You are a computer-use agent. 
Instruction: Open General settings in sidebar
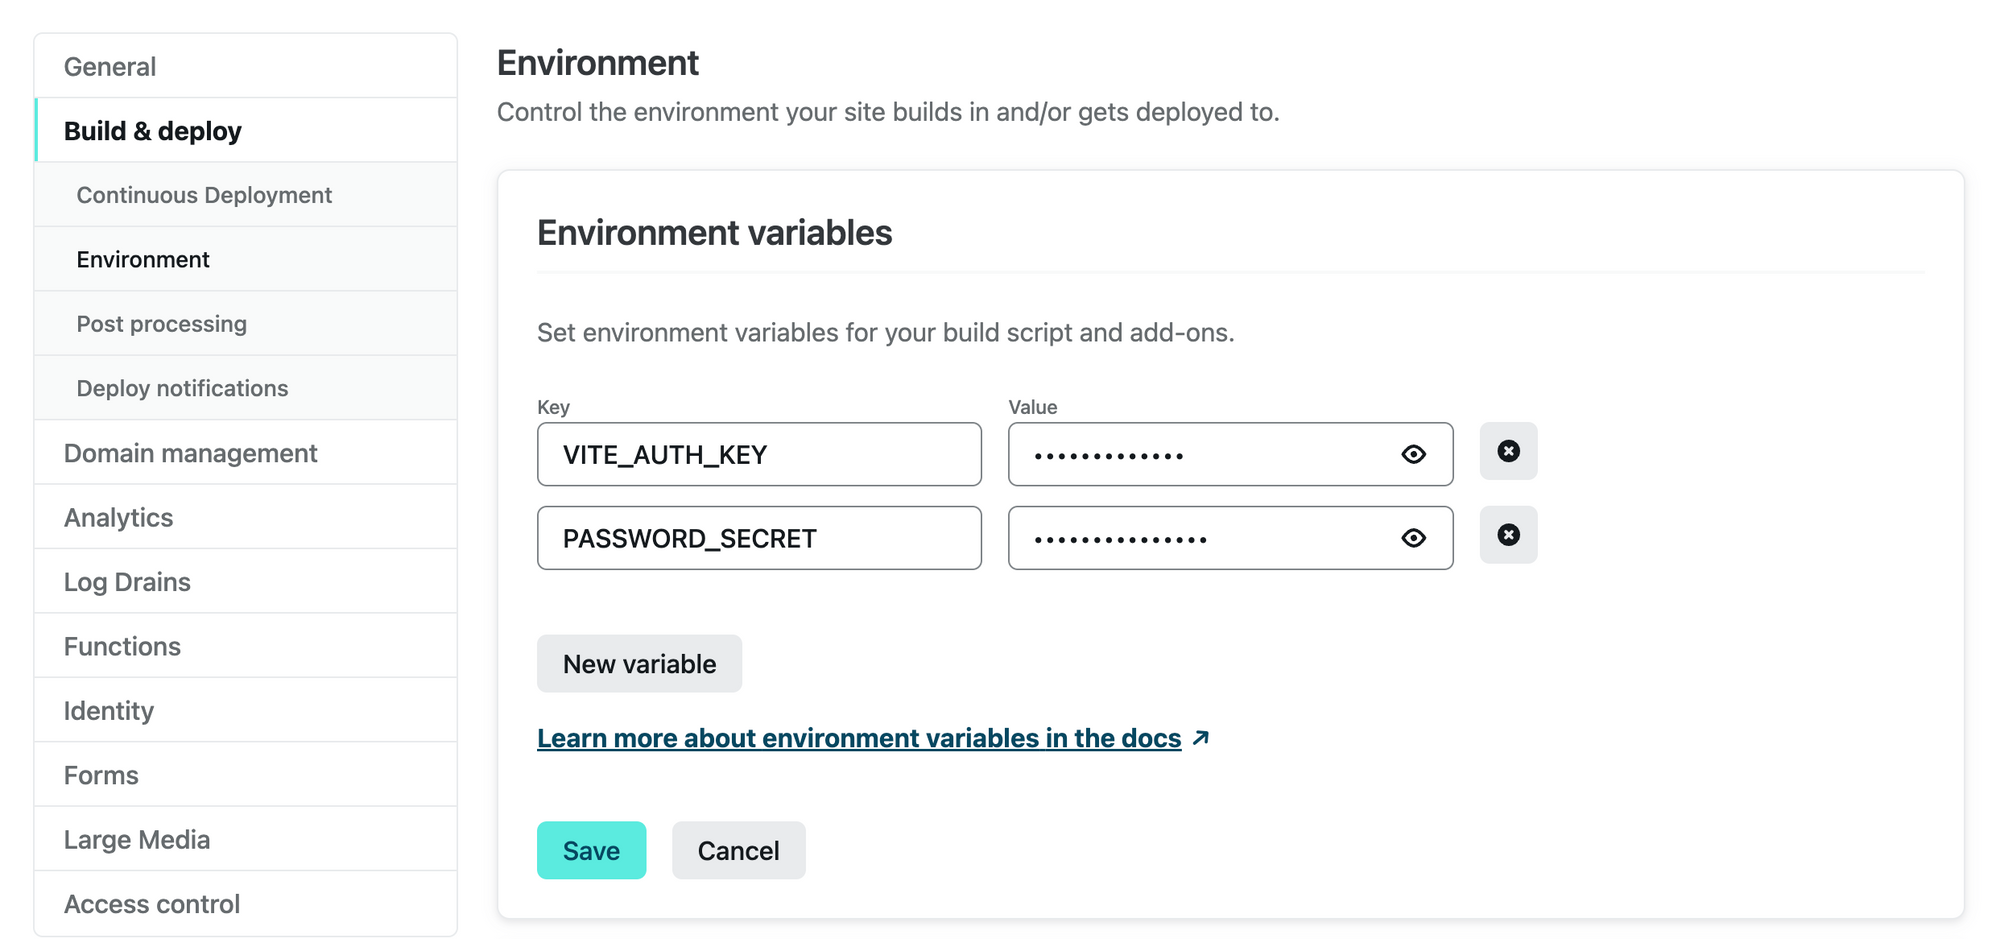[110, 67]
